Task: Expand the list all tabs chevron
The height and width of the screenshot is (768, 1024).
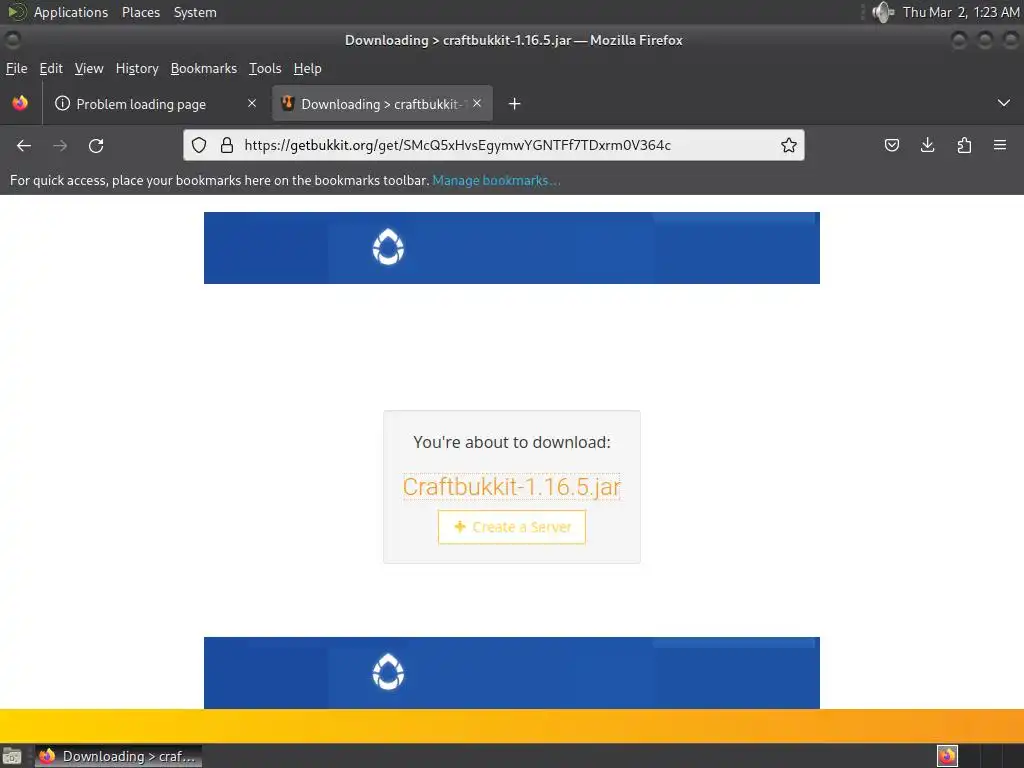Action: tap(1004, 103)
